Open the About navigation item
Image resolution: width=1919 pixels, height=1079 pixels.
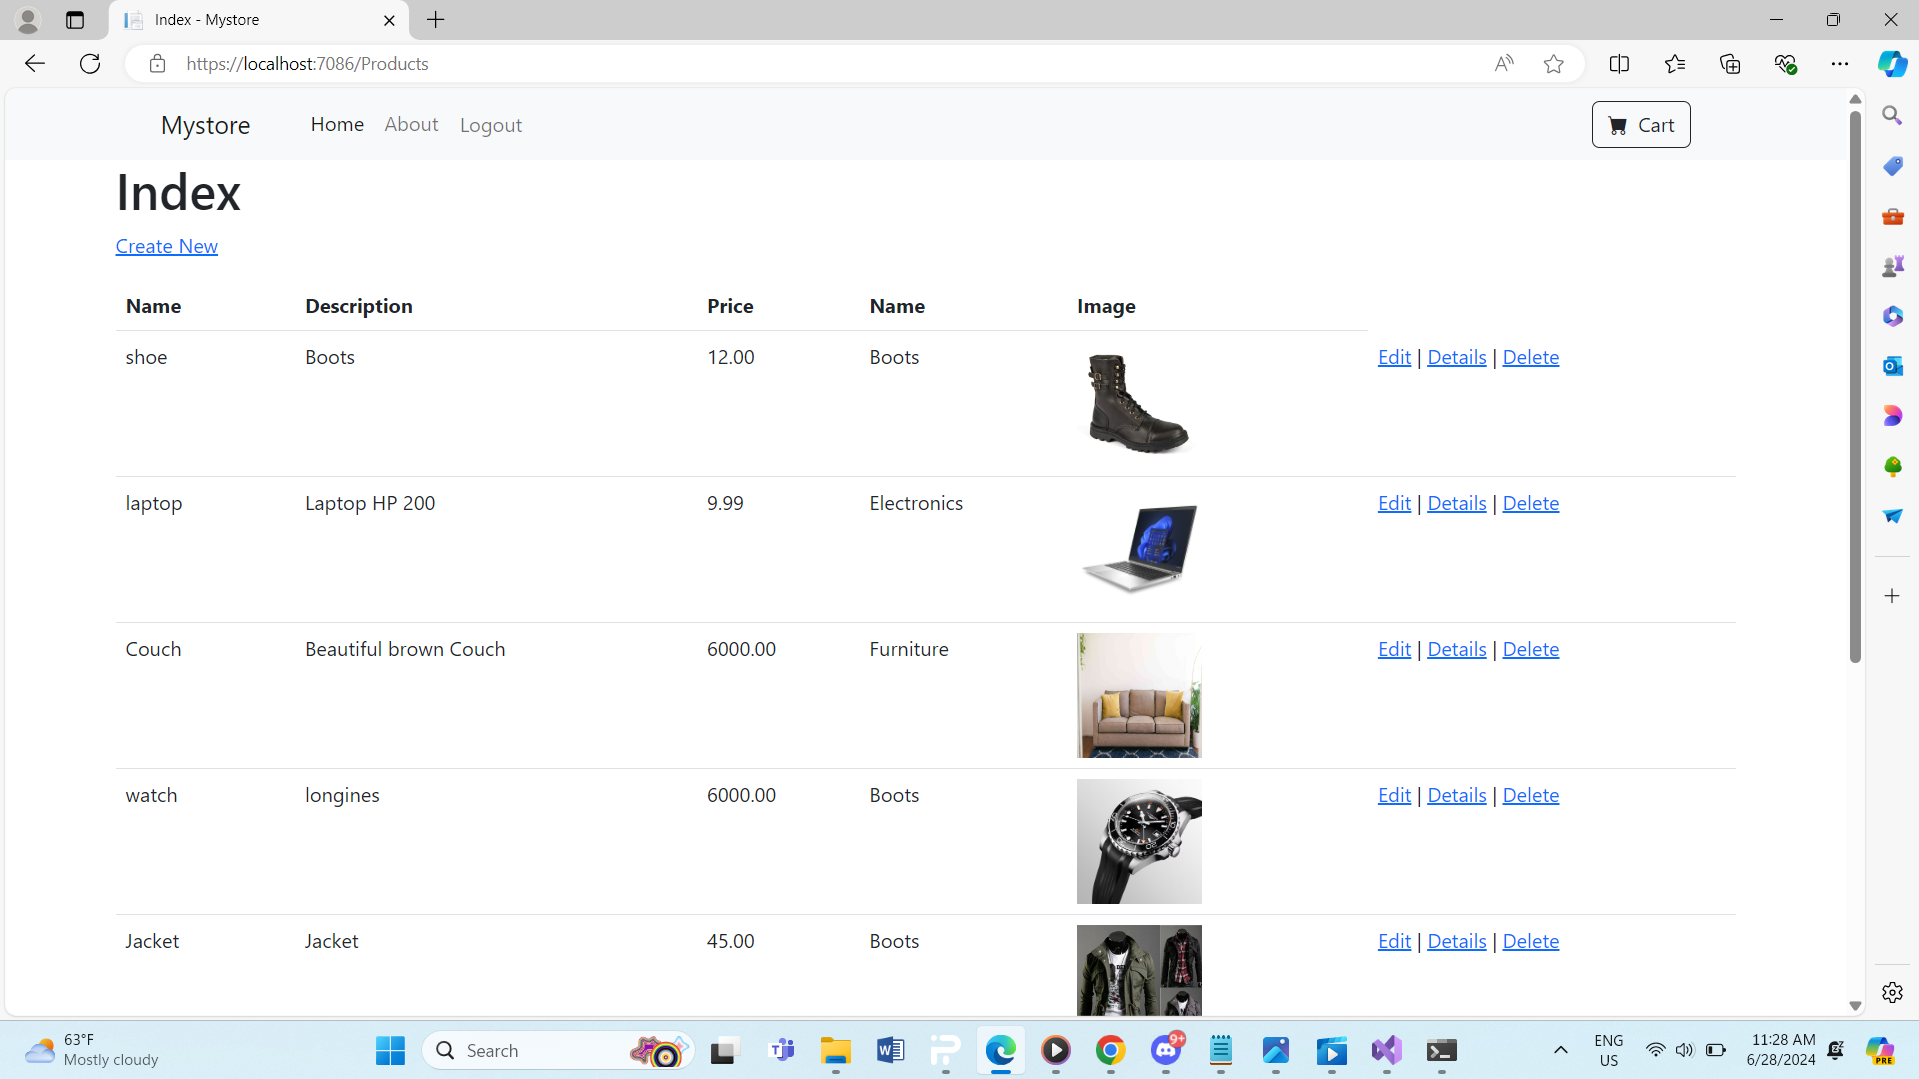[411, 125]
